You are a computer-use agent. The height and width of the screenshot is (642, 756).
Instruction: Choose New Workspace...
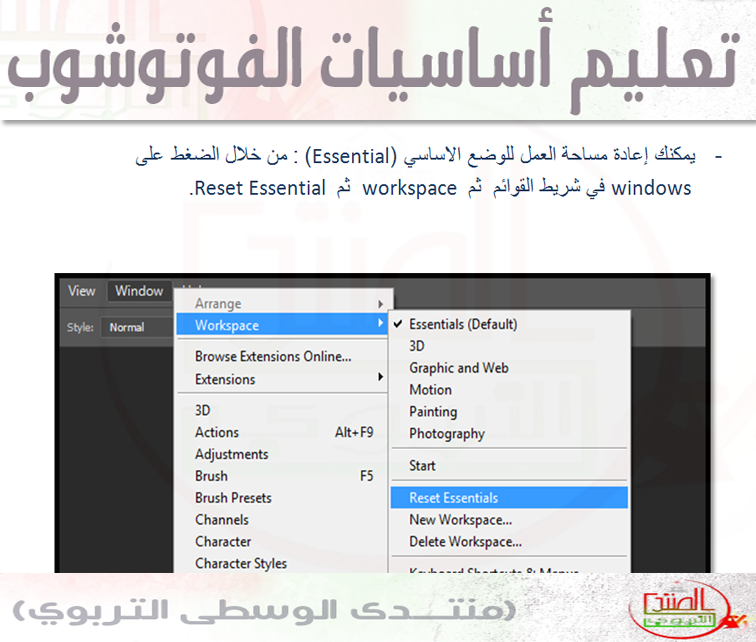[x=509, y=520]
